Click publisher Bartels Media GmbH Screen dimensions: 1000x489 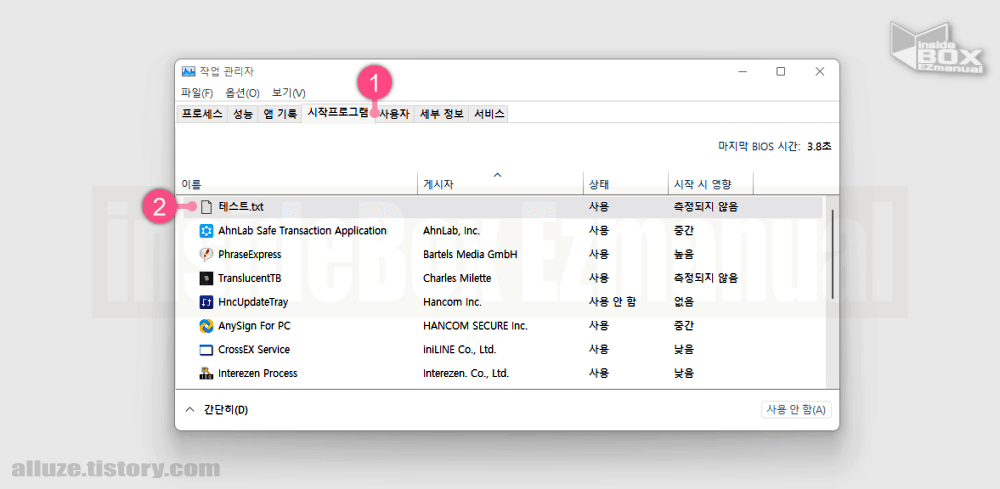(470, 254)
